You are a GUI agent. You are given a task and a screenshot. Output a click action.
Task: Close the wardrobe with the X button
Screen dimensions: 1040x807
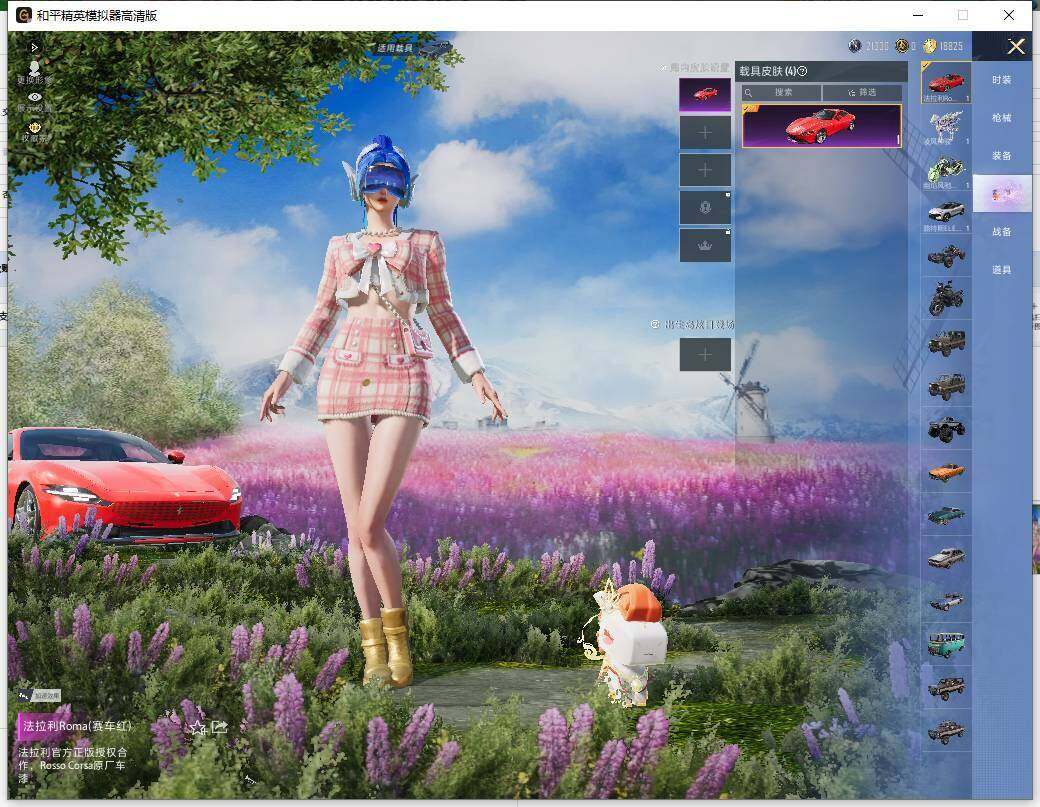[x=1016, y=46]
